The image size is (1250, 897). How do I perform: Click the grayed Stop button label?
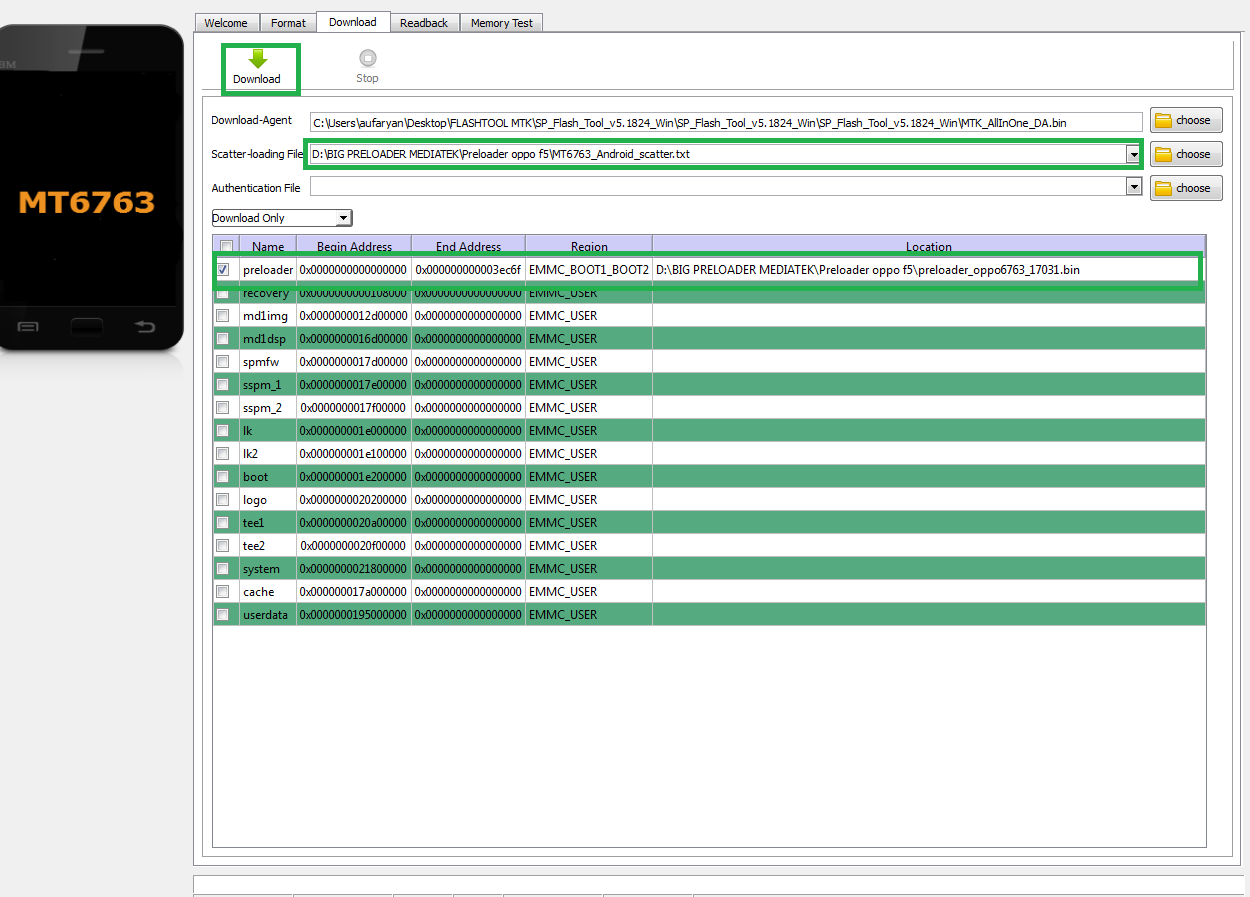367,78
